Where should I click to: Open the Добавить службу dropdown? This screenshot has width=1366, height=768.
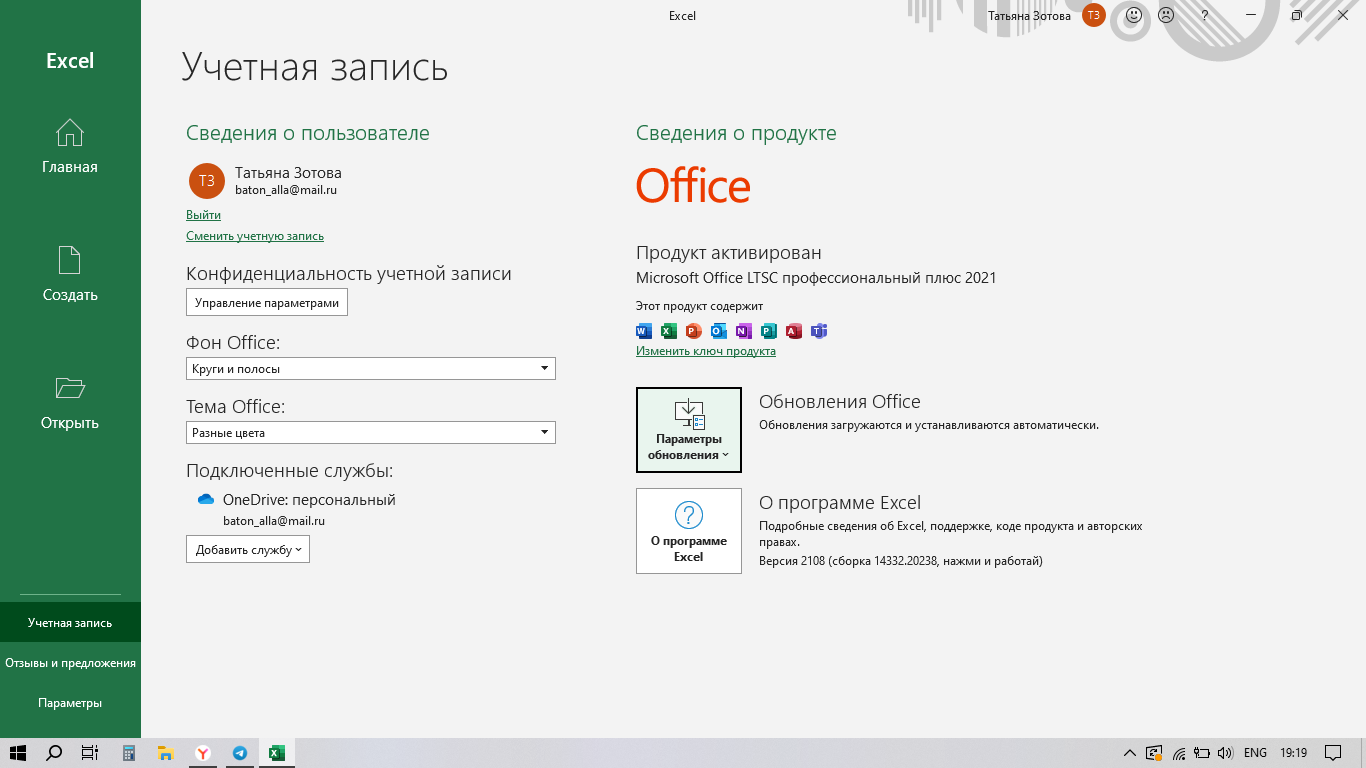[x=248, y=549]
